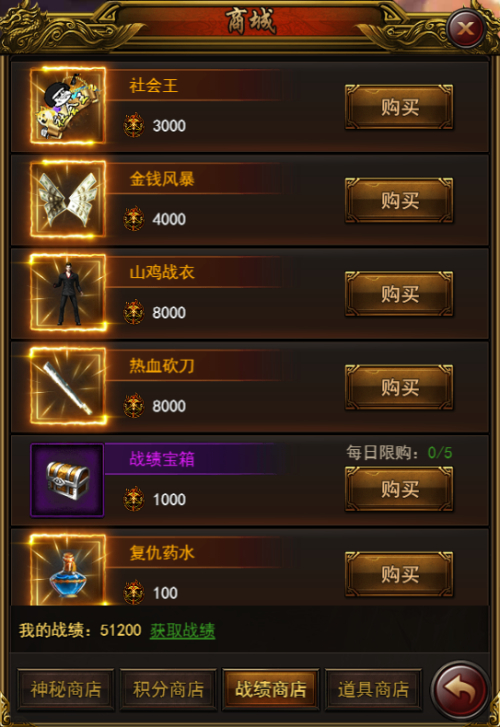Viewport: 500px width, 727px height.
Task: Select the 复仇药水 potion icon
Action: (68, 570)
